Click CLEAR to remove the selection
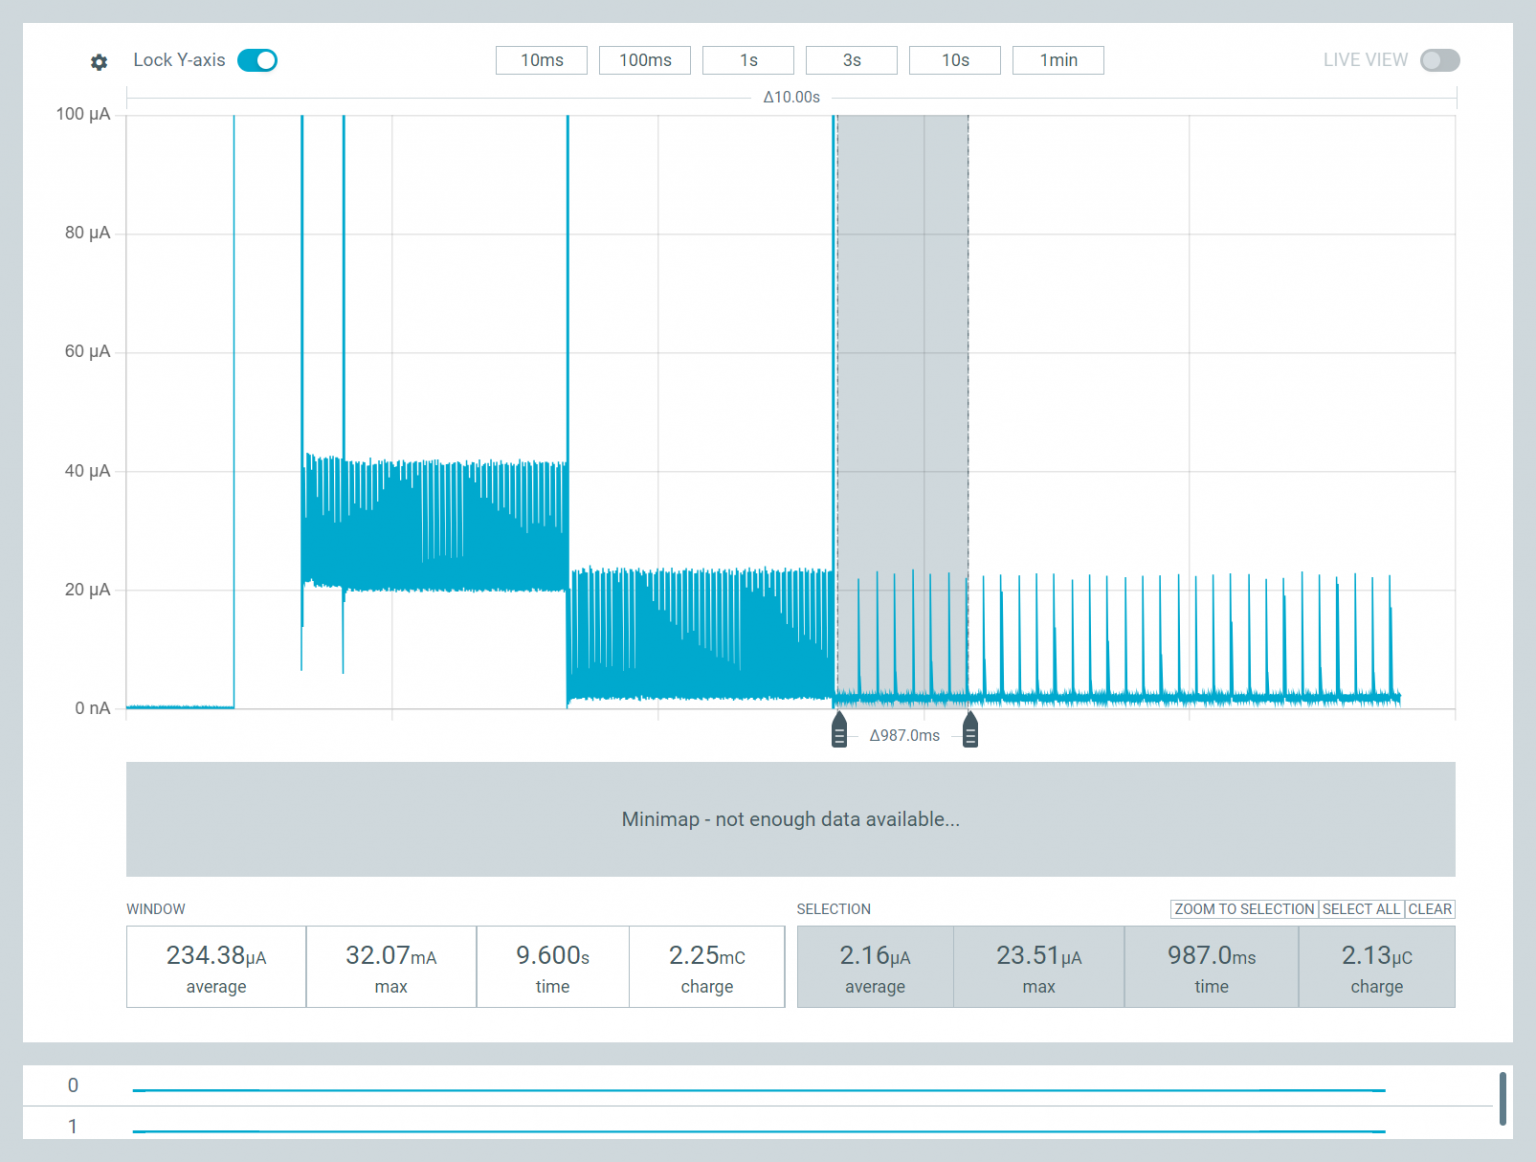 [x=1430, y=909]
